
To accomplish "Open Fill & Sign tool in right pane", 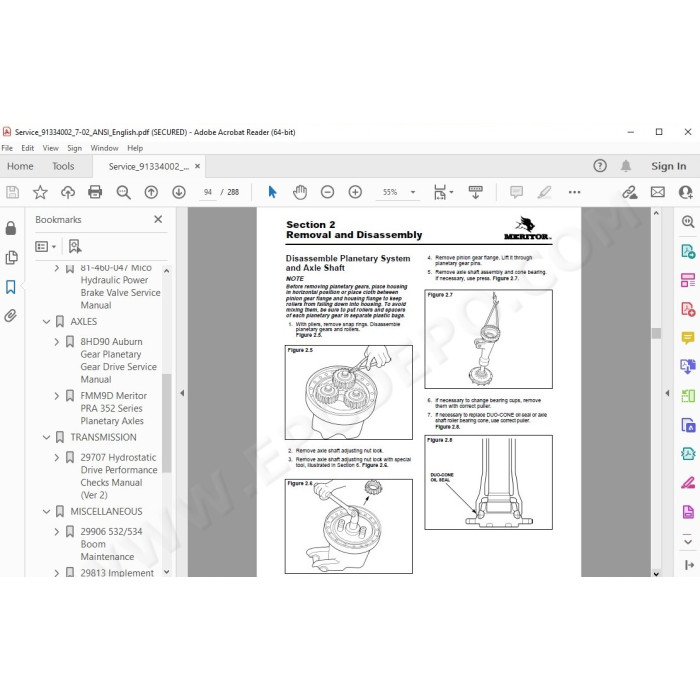I will point(688,483).
